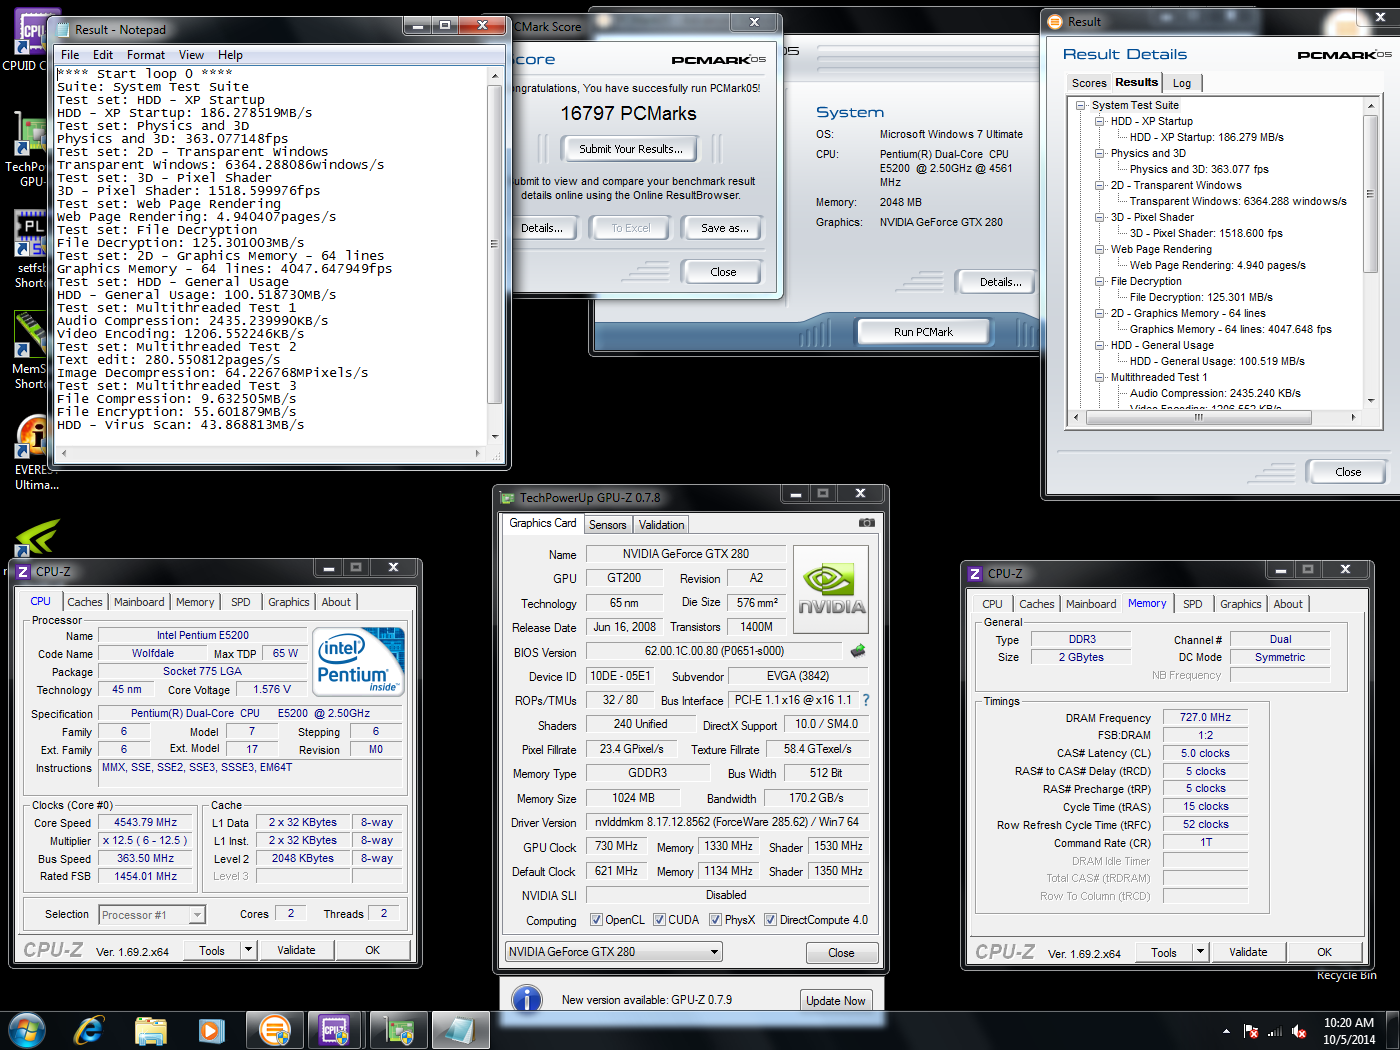Click Validate in left CPU-Z window

[x=296, y=950]
